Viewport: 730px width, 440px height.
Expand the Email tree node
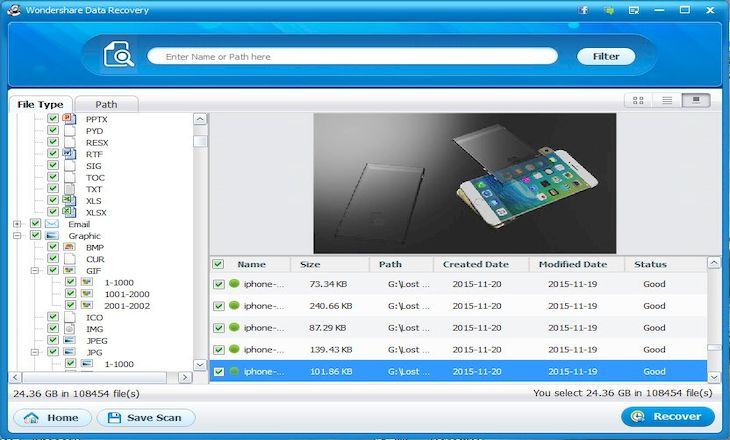tap(17, 224)
